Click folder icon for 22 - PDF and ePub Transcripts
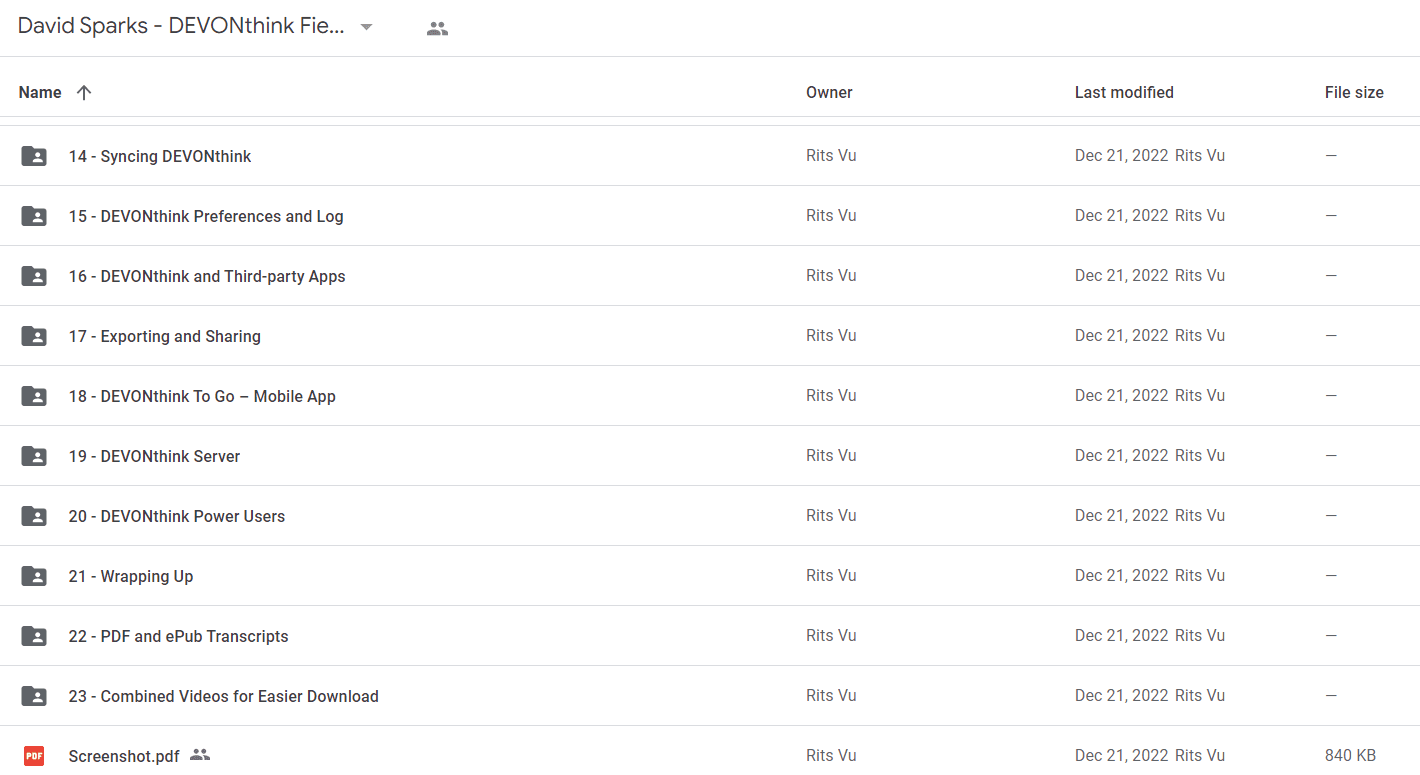Viewport: 1420px width, 775px height. pyautogui.click(x=34, y=636)
